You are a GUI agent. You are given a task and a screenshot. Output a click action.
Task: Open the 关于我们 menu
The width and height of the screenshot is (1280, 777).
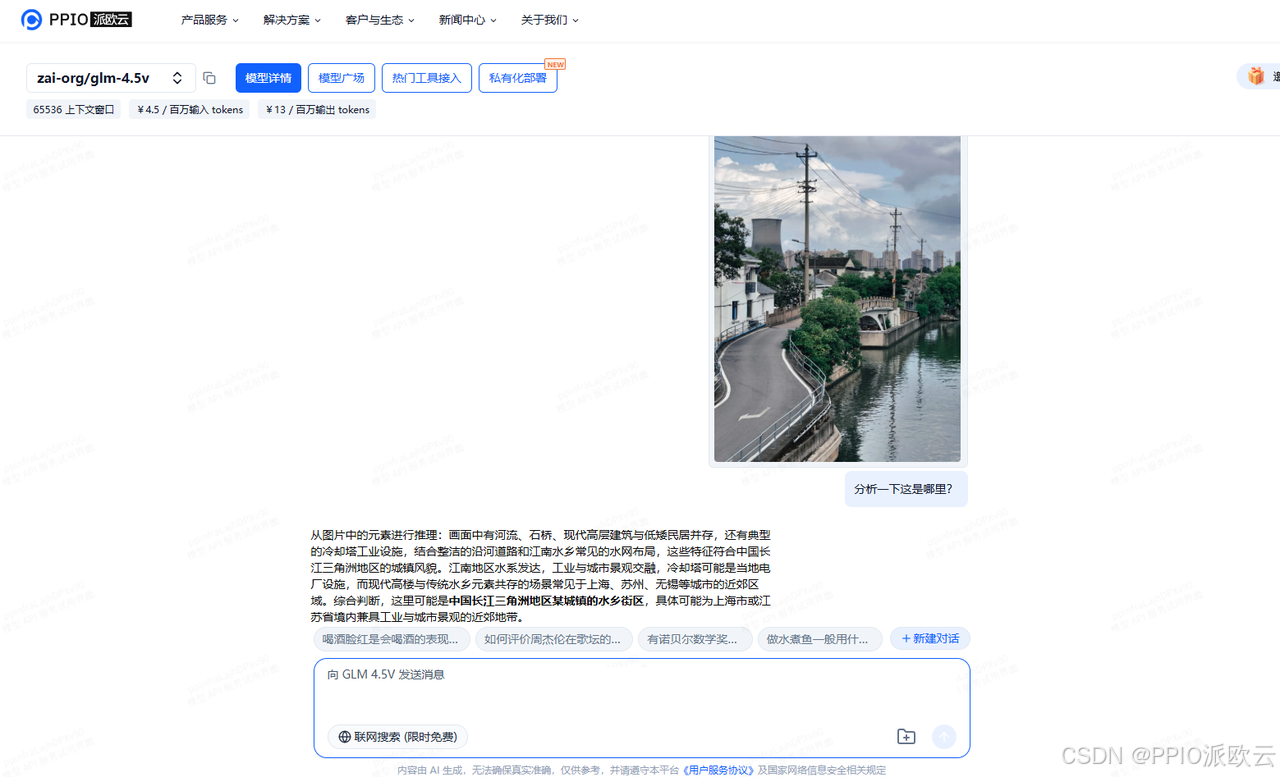click(x=550, y=20)
